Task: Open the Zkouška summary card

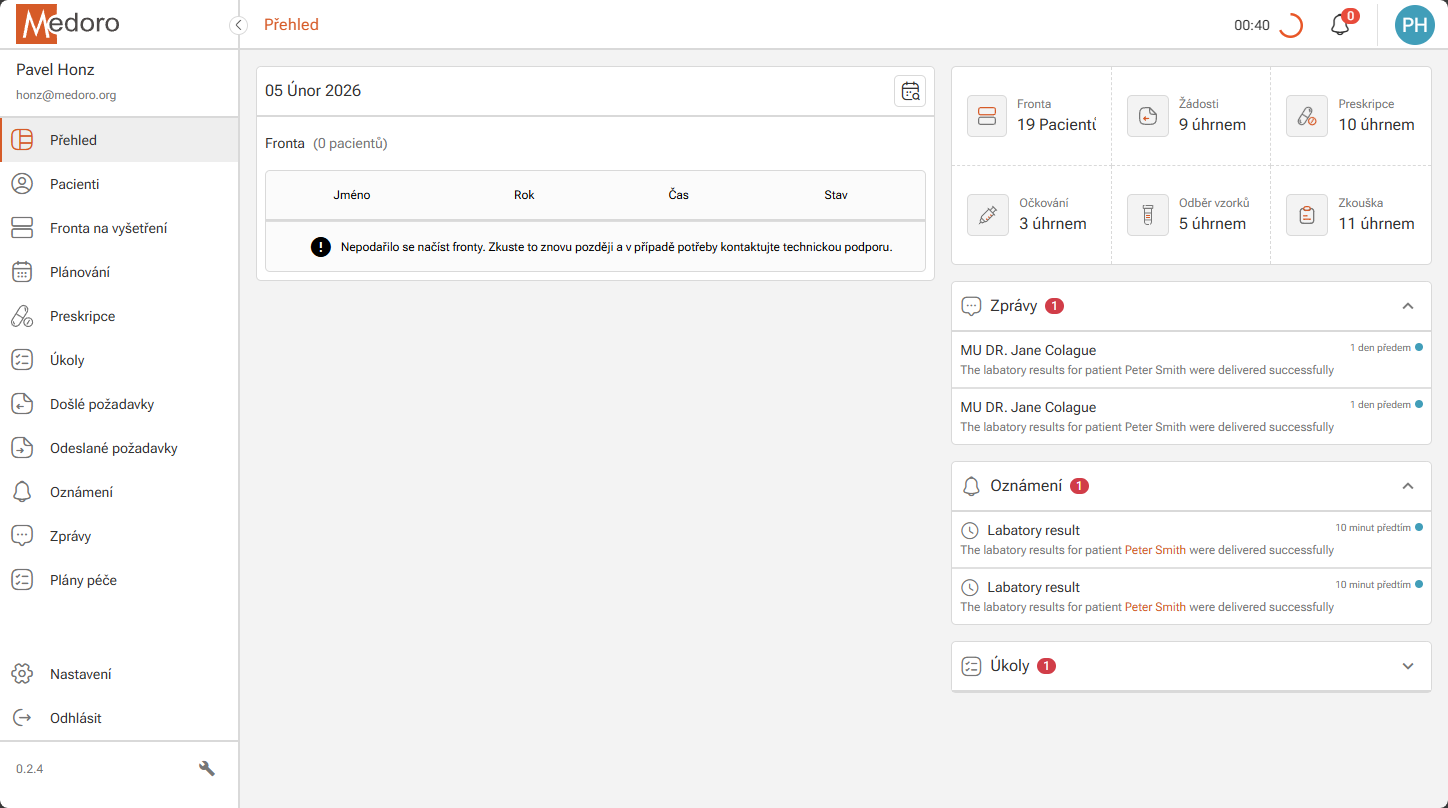Action: (x=1350, y=214)
